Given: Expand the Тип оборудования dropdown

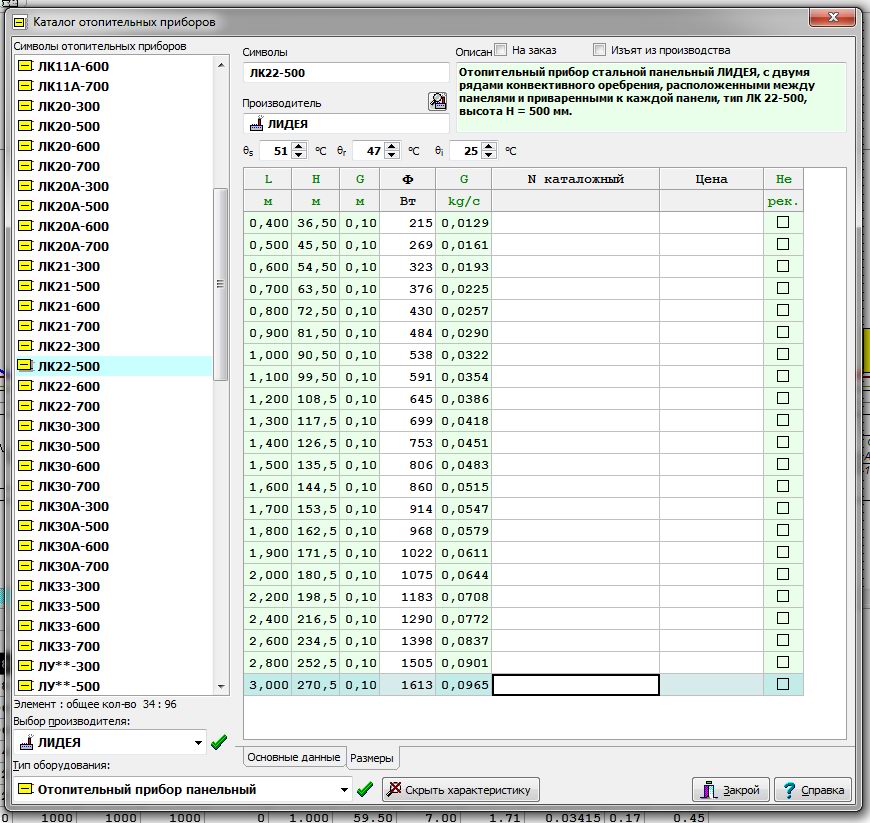Looking at the screenshot, I should point(345,790).
